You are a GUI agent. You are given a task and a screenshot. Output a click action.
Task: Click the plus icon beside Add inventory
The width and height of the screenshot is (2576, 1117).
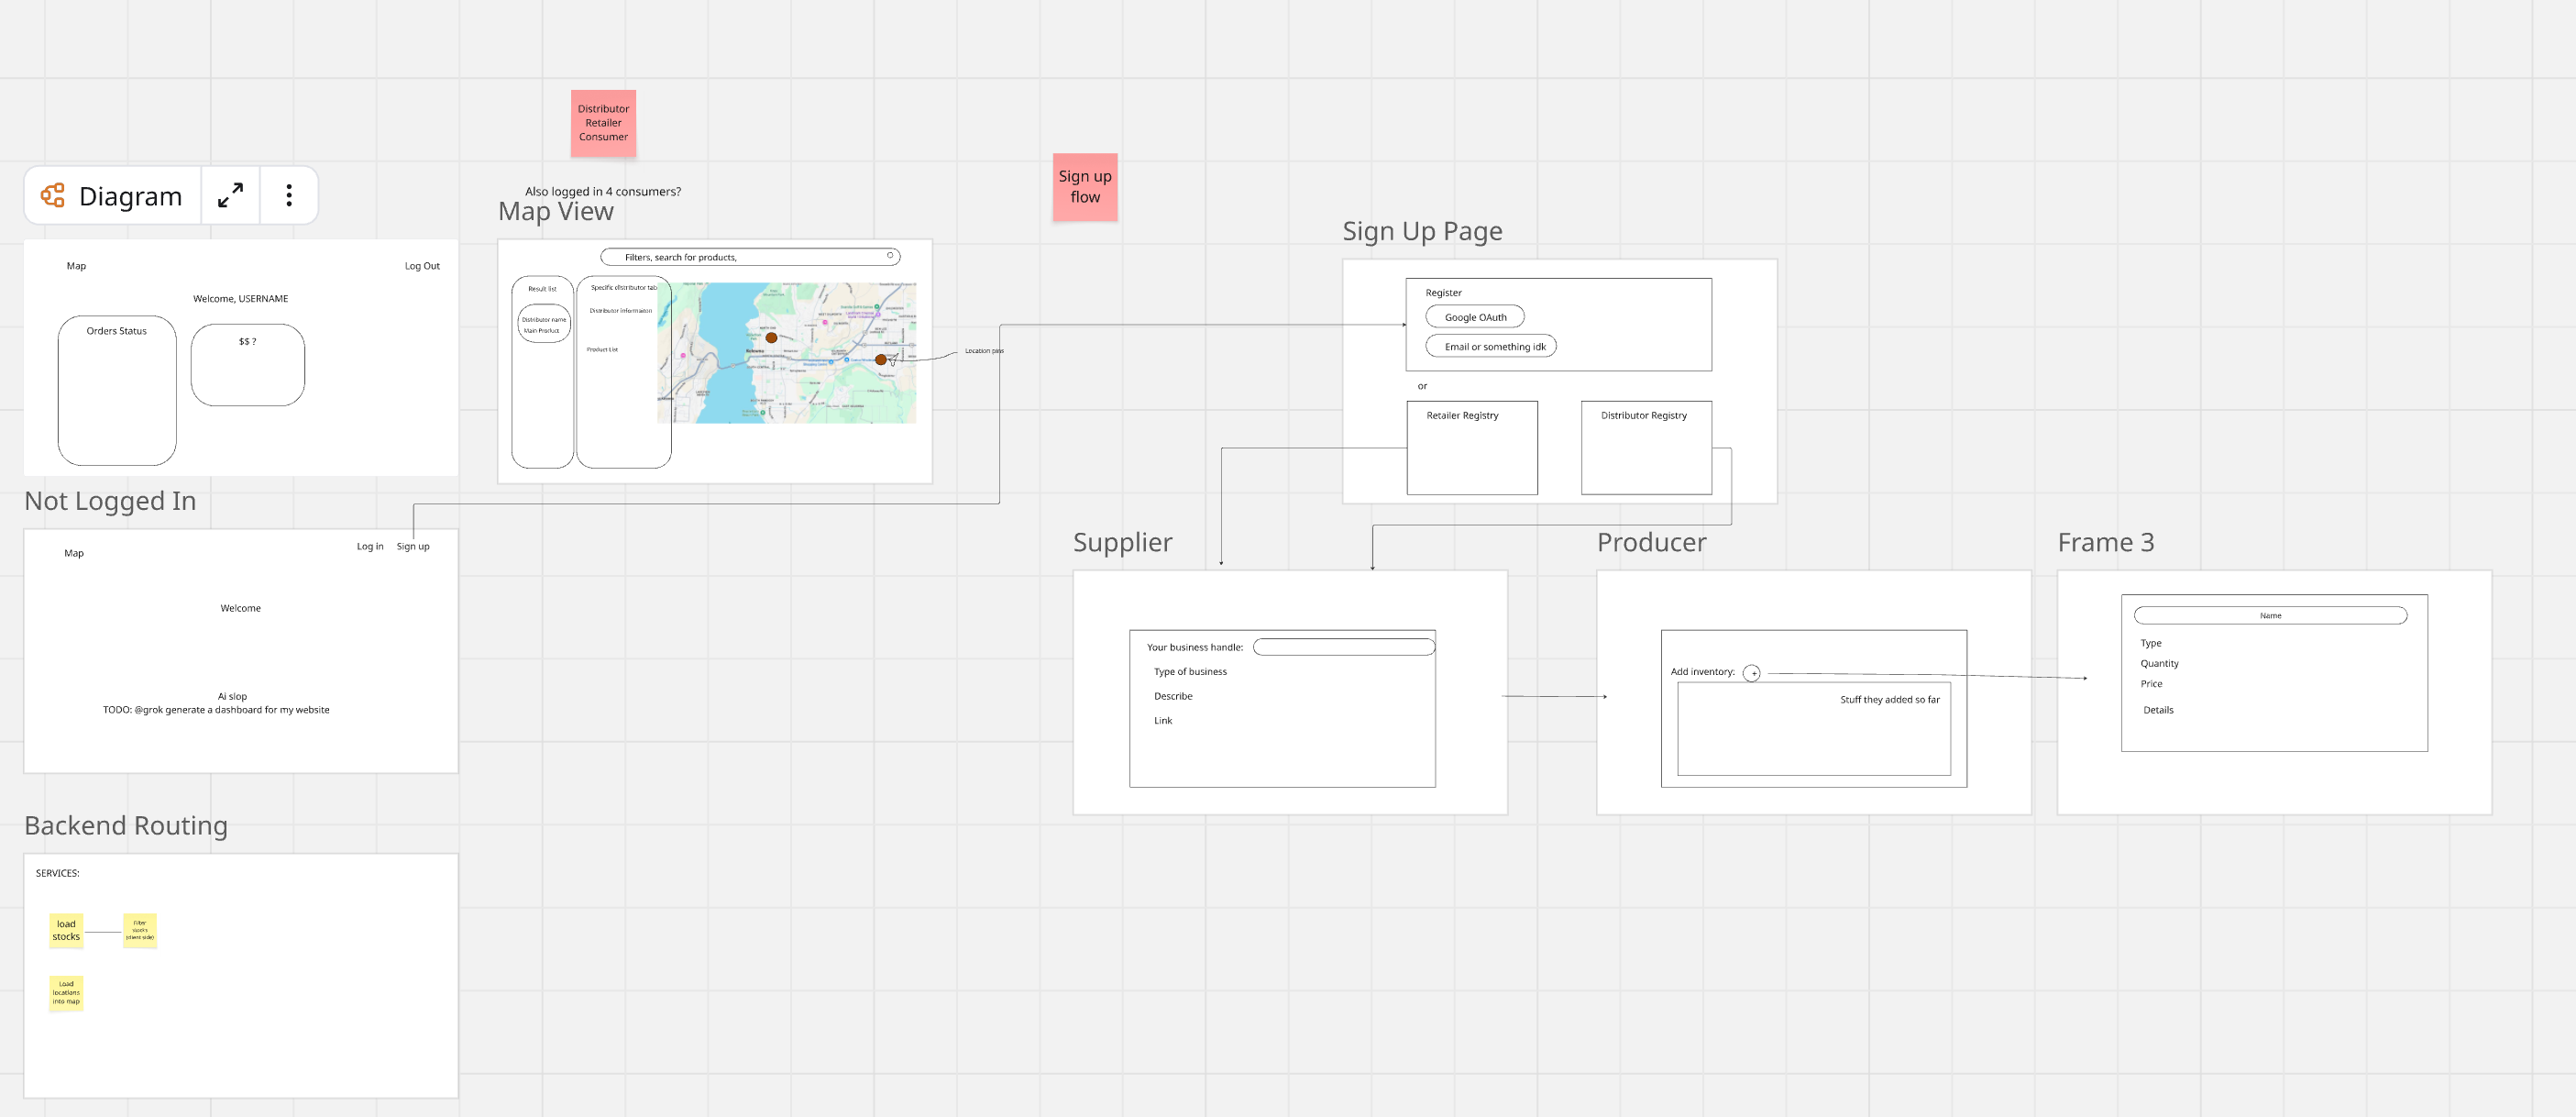click(x=1752, y=673)
